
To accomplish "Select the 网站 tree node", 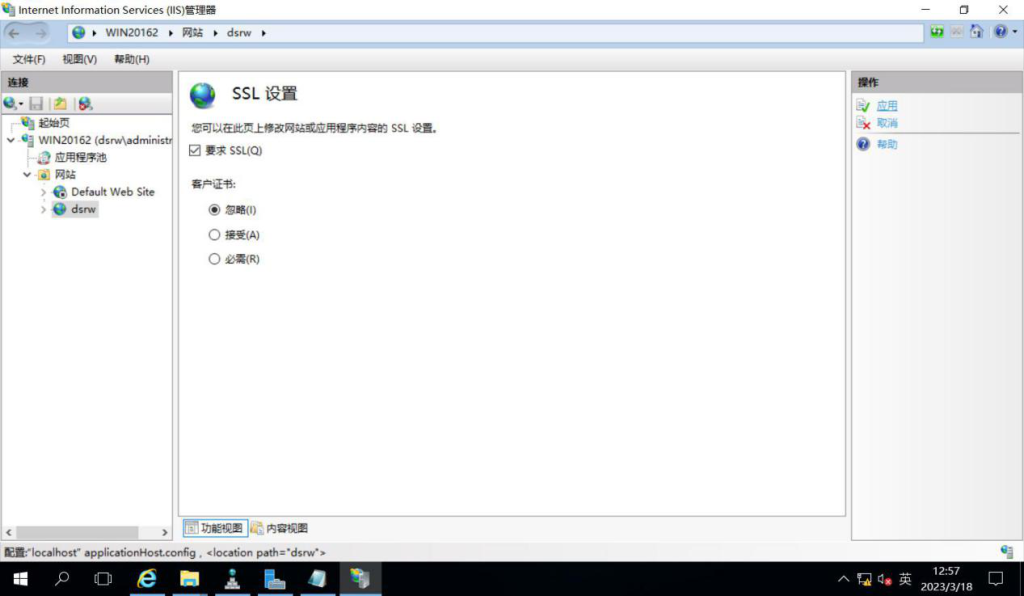I will pos(65,174).
